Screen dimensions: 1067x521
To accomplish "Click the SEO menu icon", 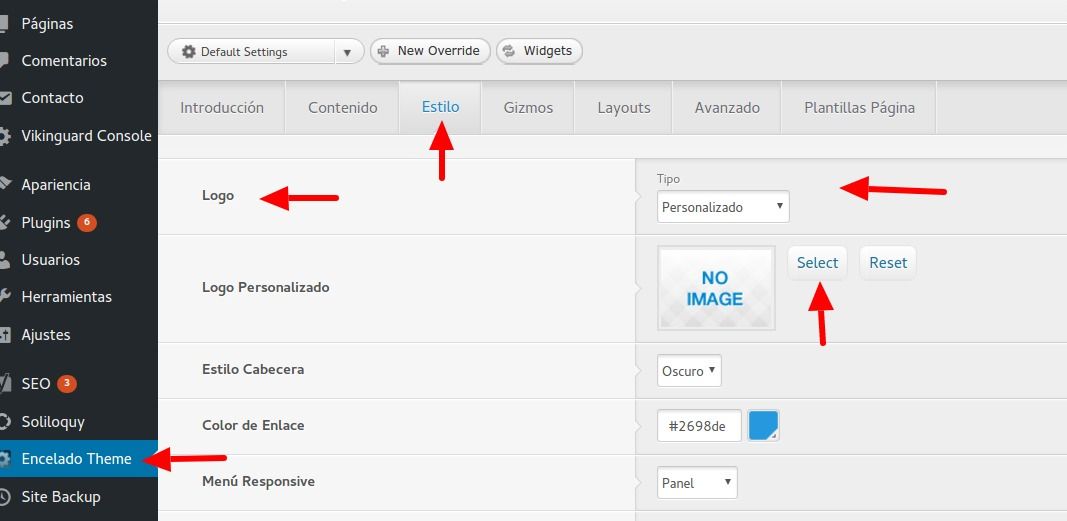I will 5,384.
